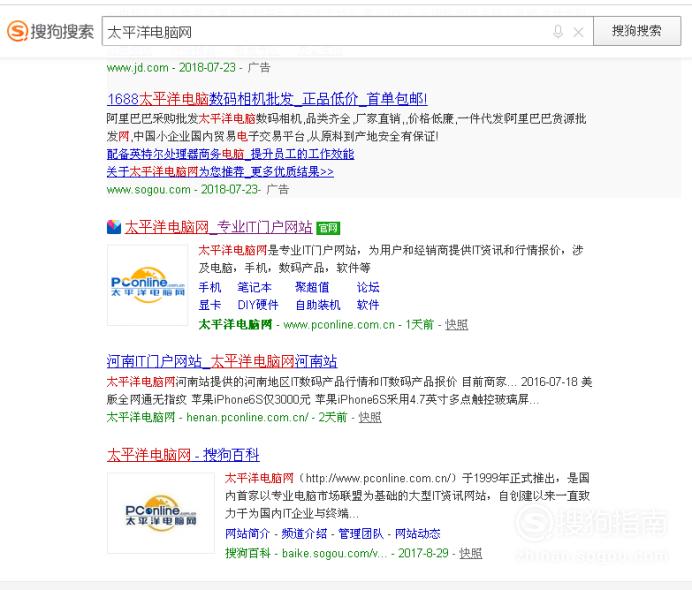Image resolution: width=692 pixels, height=590 pixels.
Task: Open the 手机 sublink
Action: coord(210,287)
